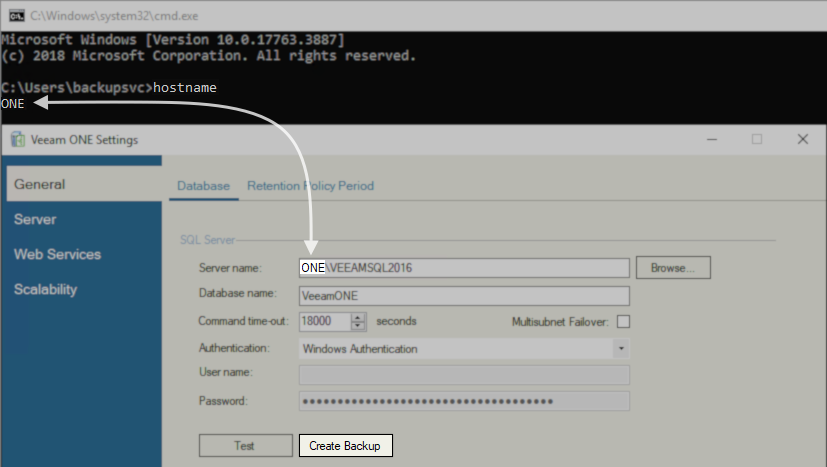Screen dimensions: 827x467
Task: Go to Web Services settings
Action: [x=57, y=254]
